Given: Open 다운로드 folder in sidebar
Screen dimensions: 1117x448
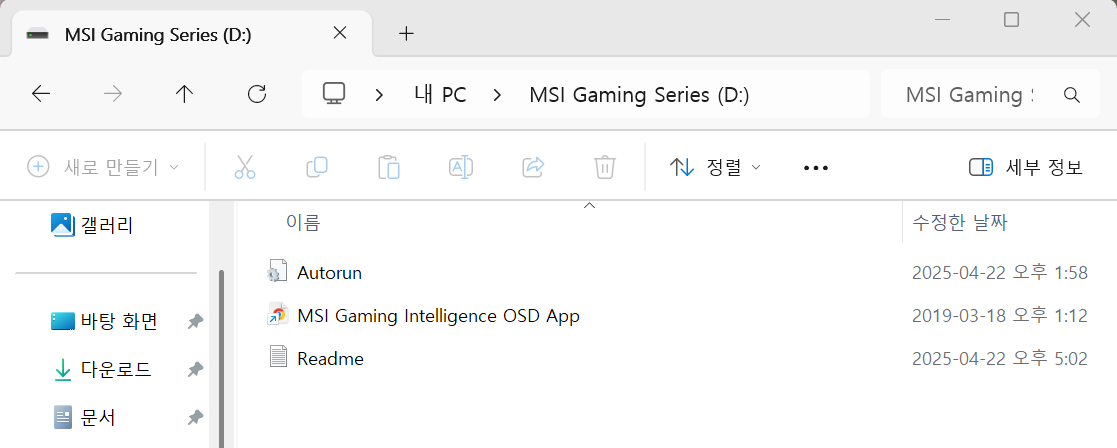Looking at the screenshot, I should pos(103,370).
